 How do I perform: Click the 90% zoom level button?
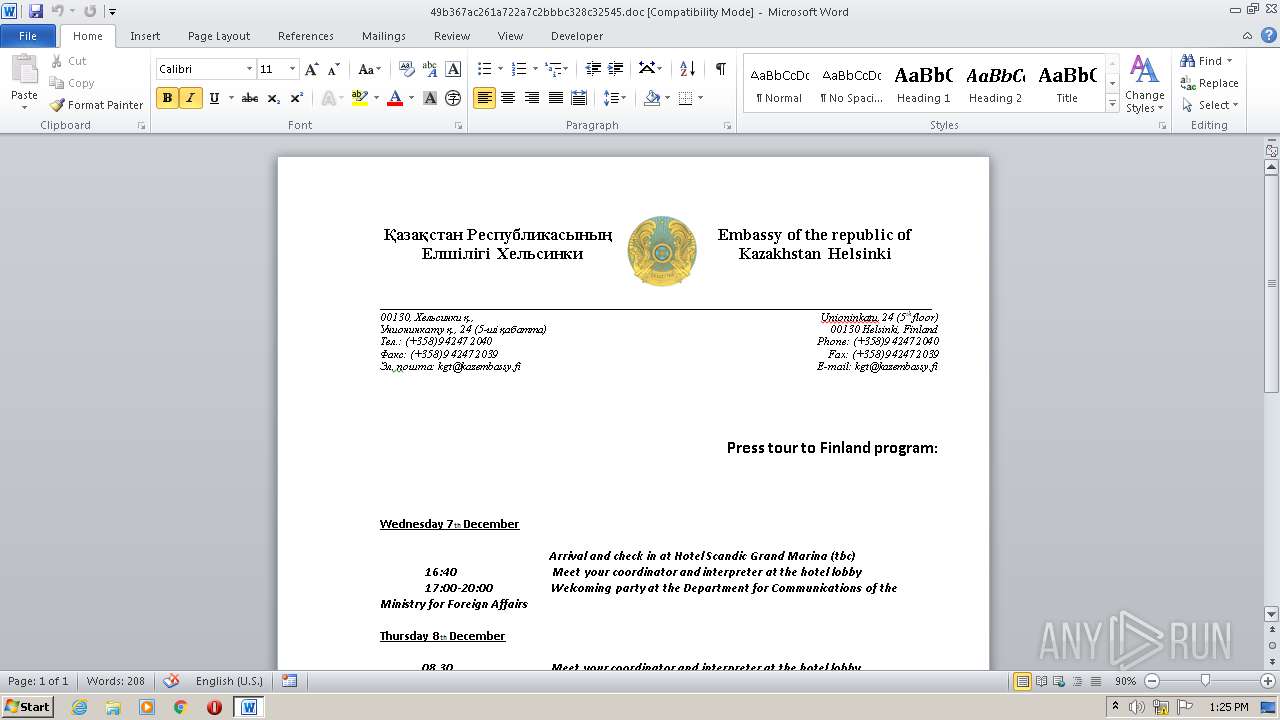coord(1125,681)
